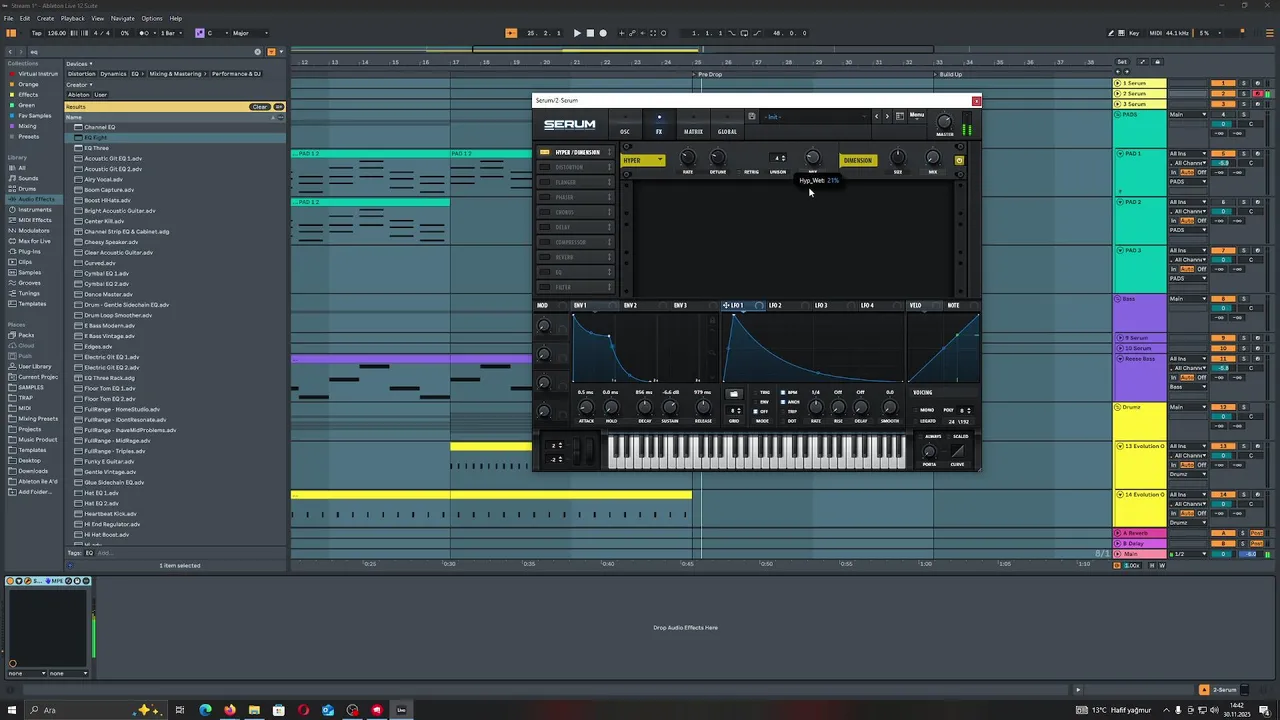Select Drums in library sidebar
1280x720 pixels.
(27, 188)
